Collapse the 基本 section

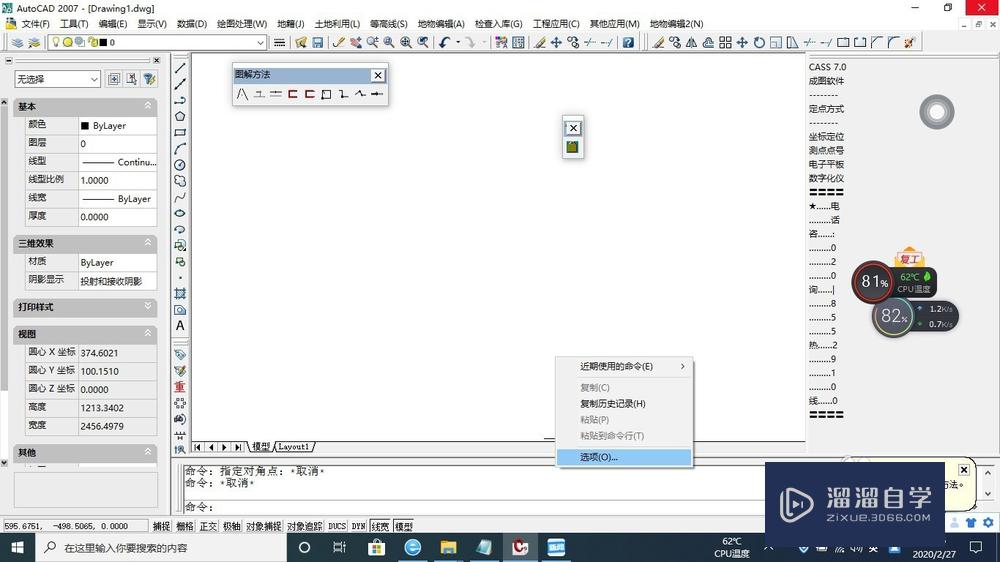(148, 106)
